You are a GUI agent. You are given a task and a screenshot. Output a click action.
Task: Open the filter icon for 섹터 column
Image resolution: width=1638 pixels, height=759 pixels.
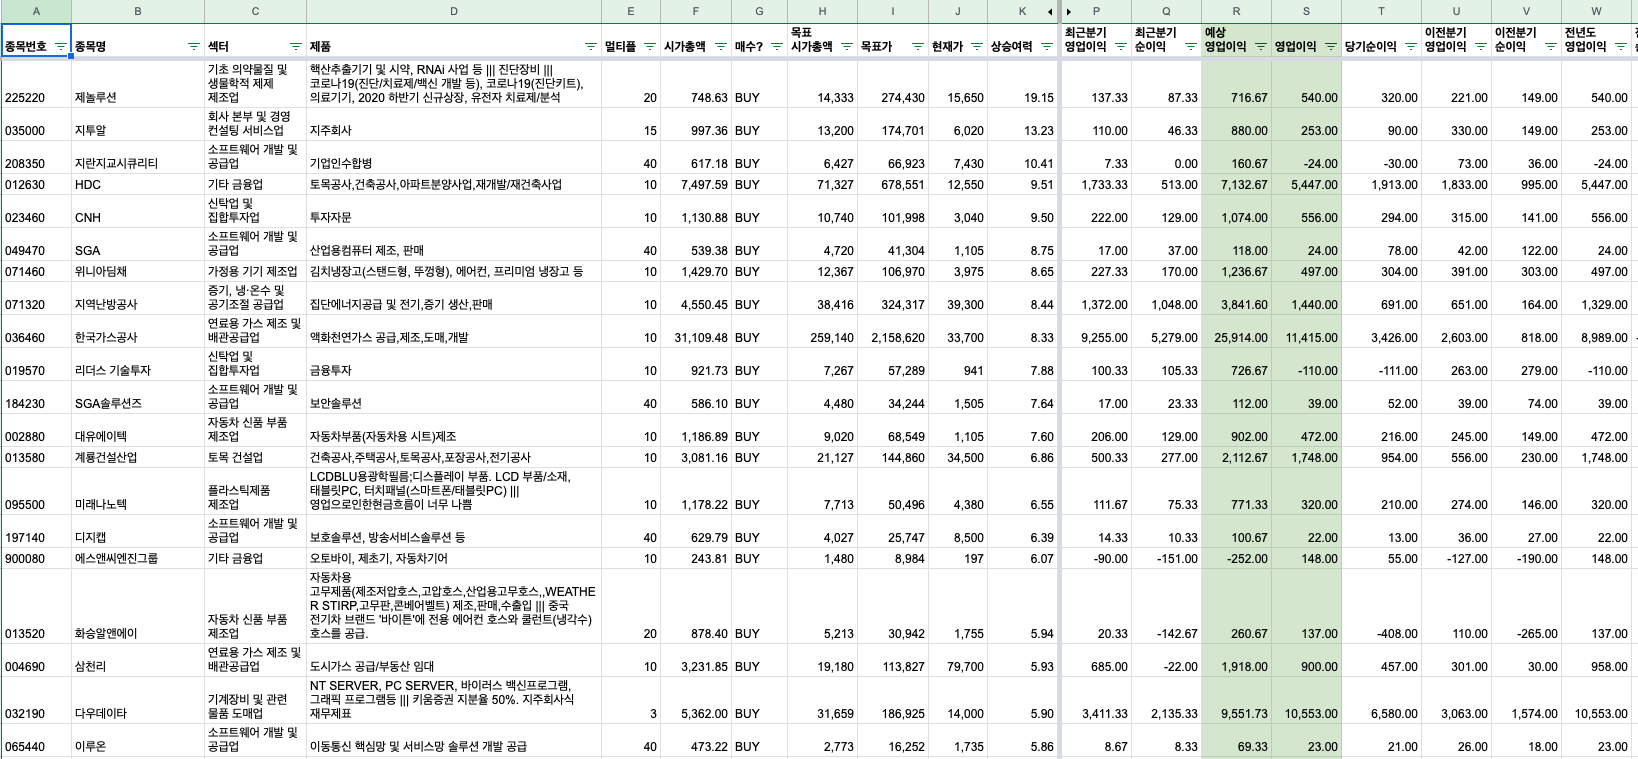(x=296, y=47)
